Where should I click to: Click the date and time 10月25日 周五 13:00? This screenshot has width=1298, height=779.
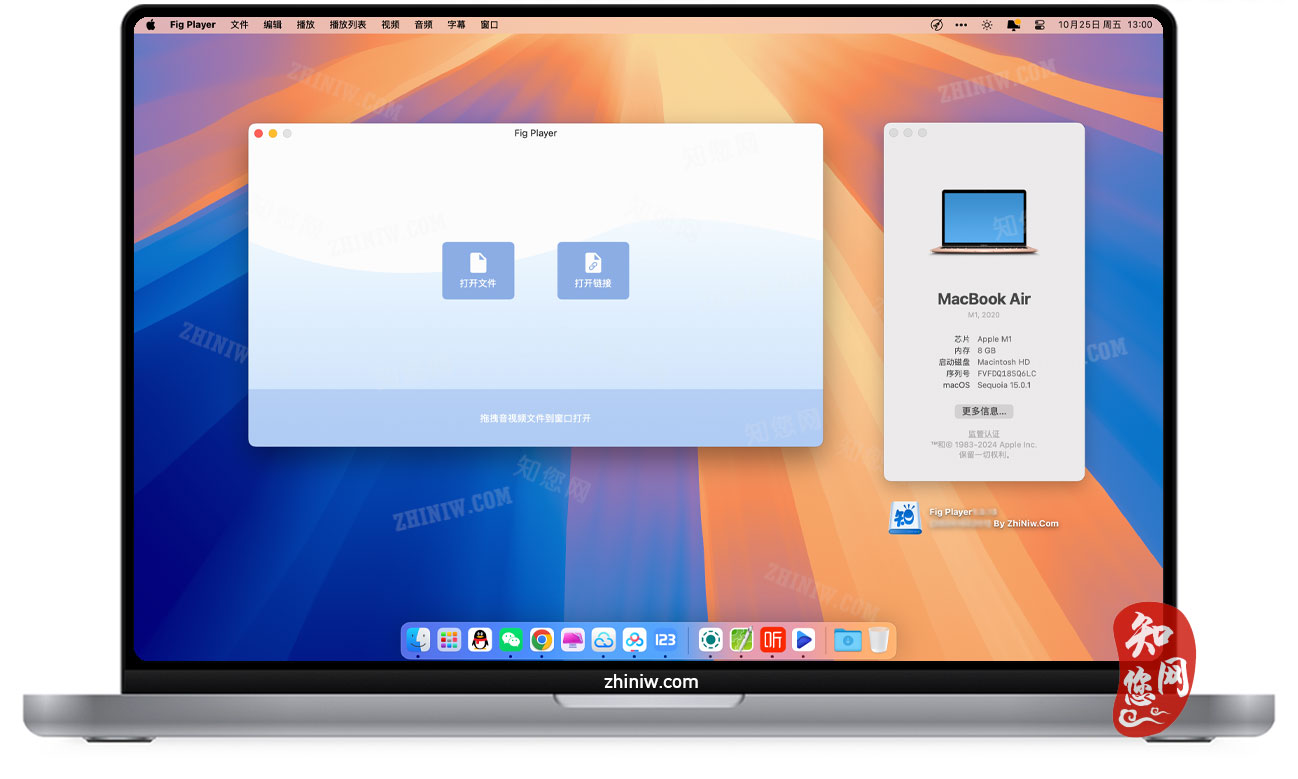click(1105, 25)
